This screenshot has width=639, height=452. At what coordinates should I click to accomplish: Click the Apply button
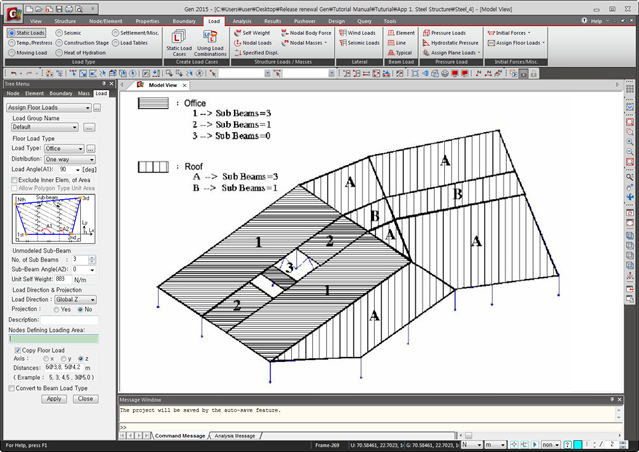tap(54, 399)
